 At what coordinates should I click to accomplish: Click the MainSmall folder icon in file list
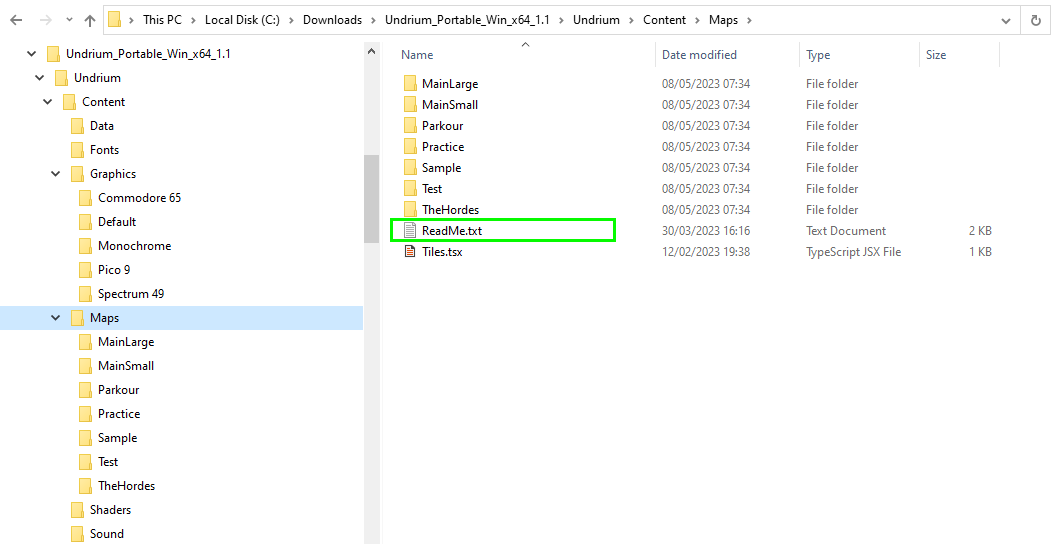click(x=410, y=104)
